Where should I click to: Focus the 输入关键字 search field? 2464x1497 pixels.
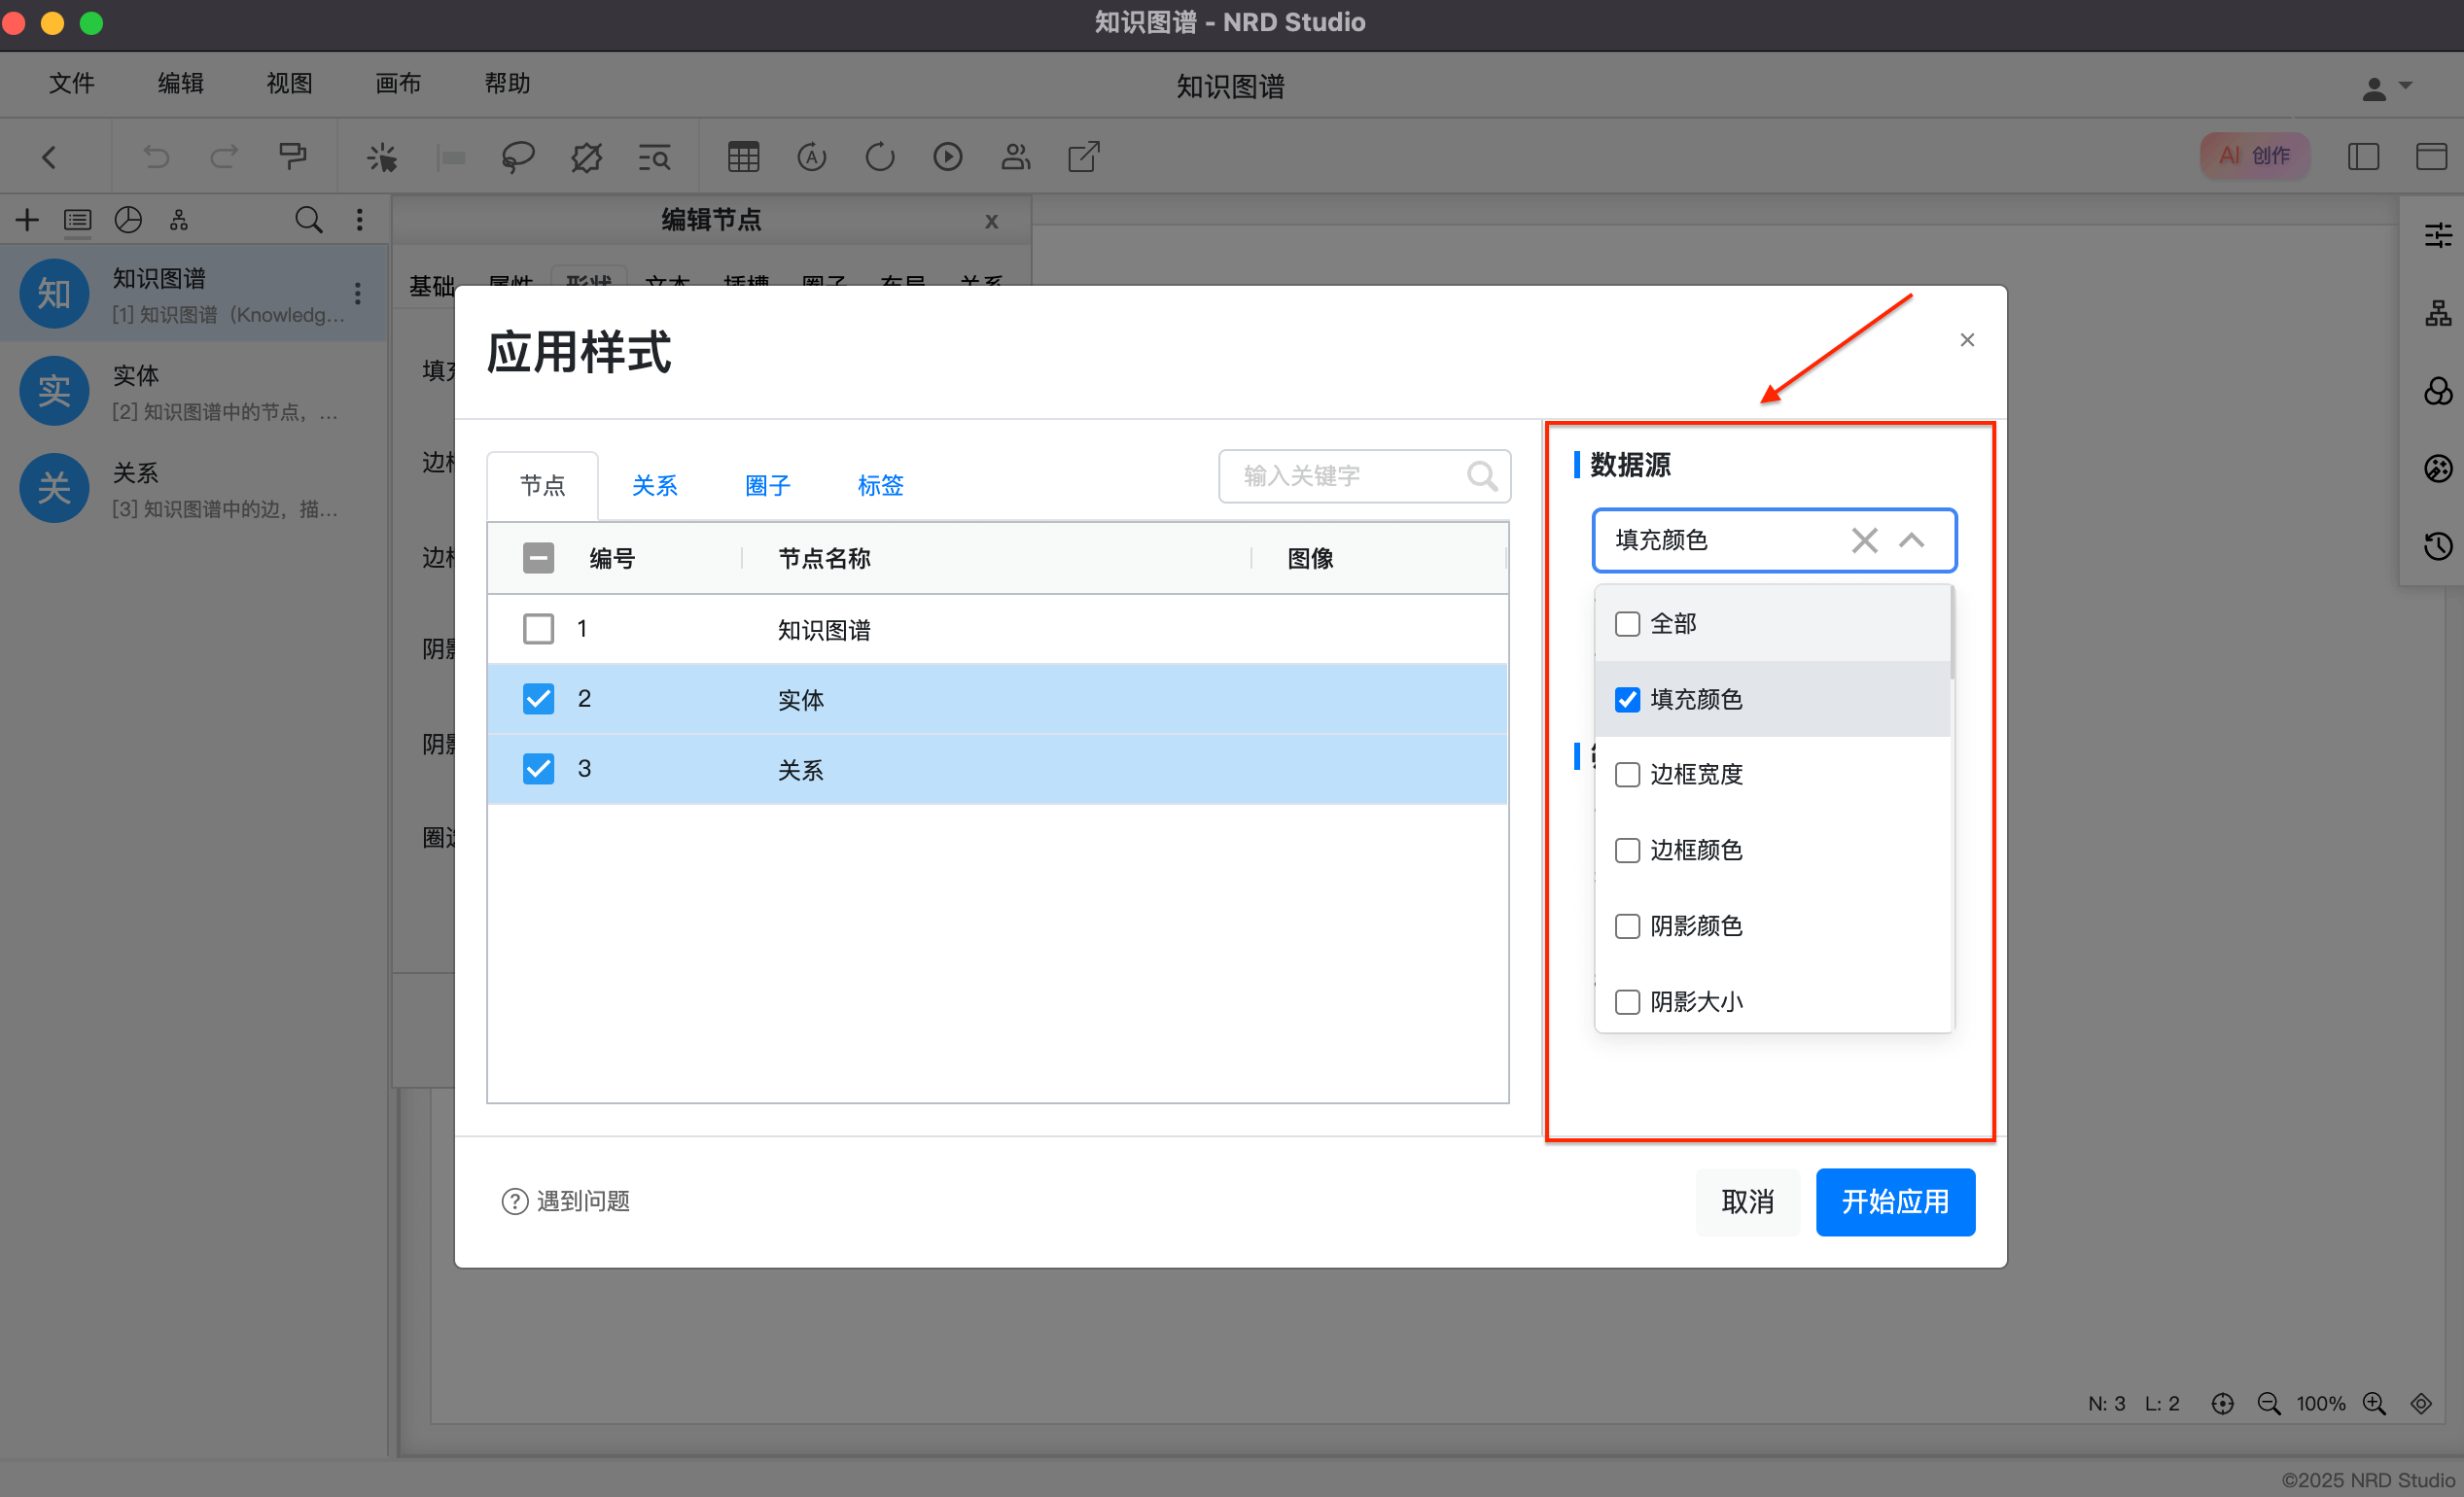point(1364,476)
